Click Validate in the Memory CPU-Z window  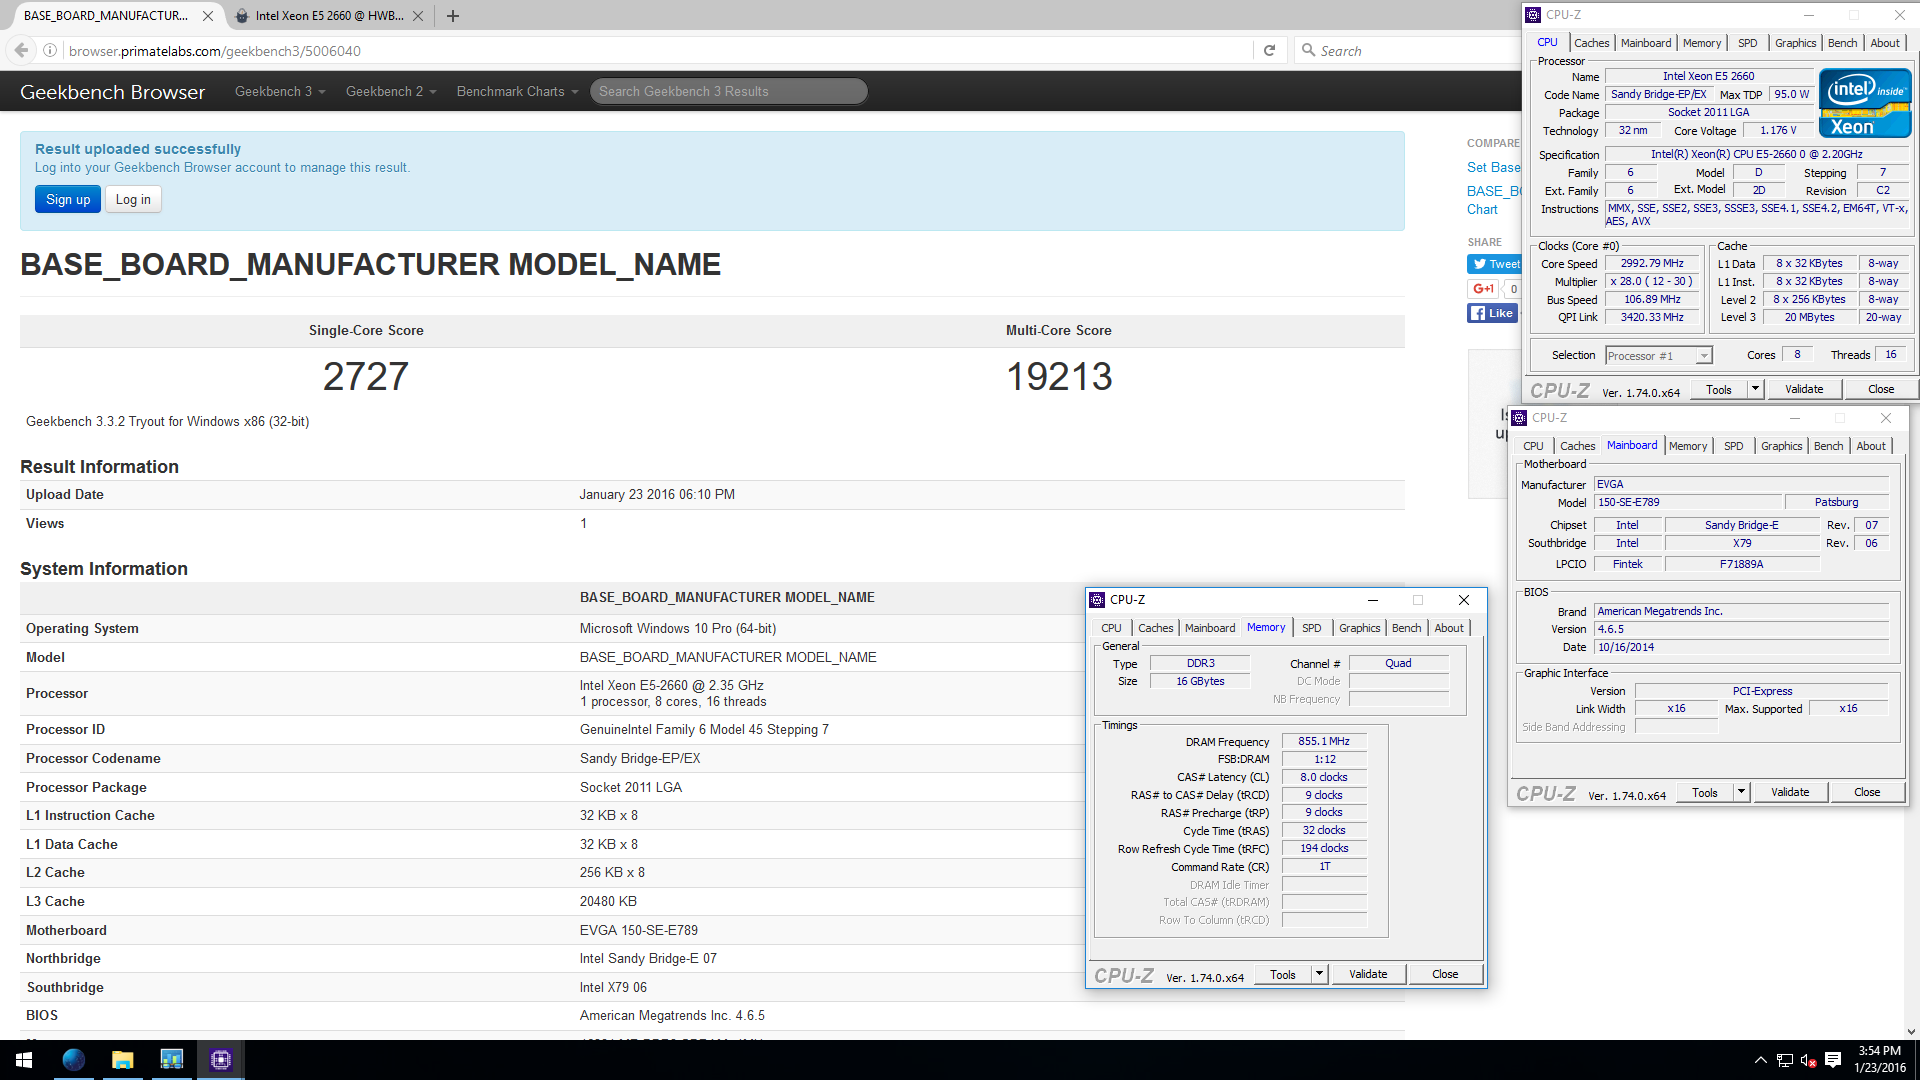[1368, 974]
